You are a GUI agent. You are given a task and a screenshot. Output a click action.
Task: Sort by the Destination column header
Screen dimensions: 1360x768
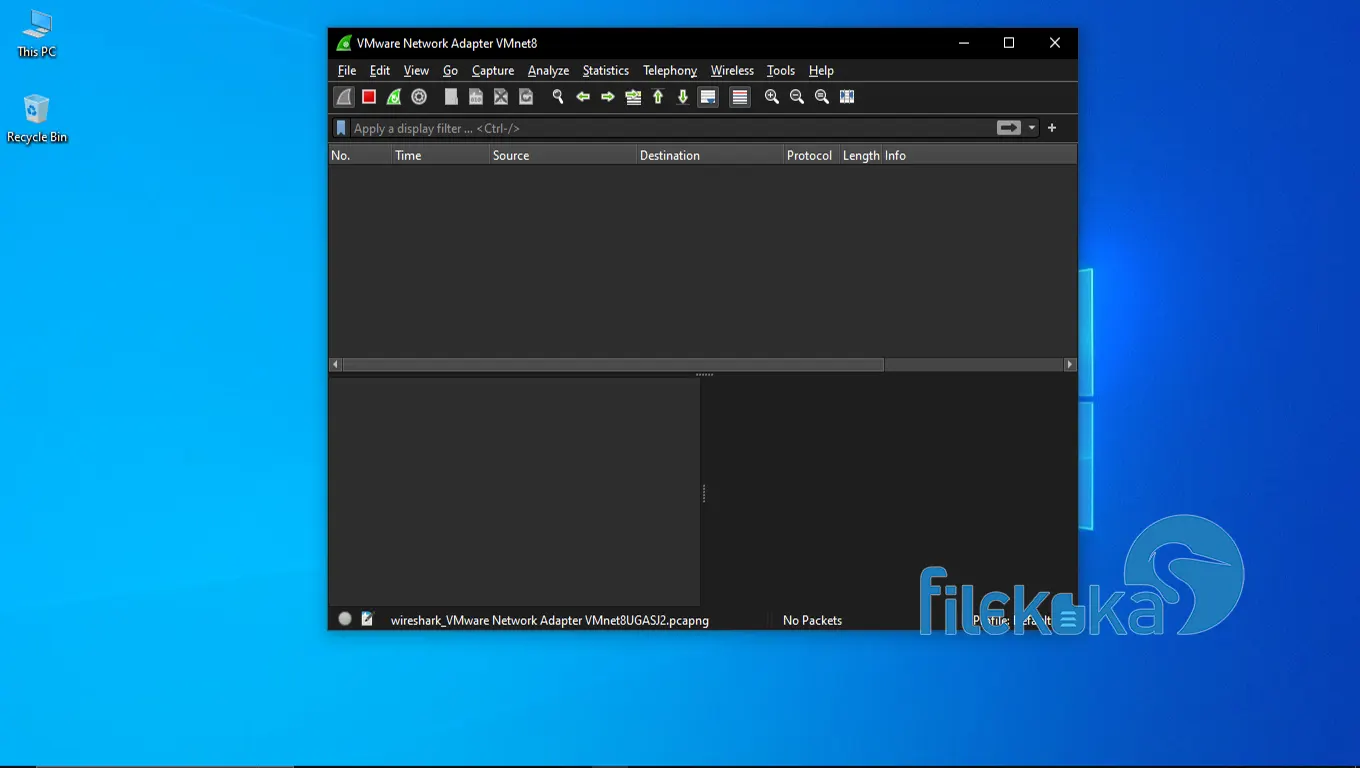[x=710, y=155]
